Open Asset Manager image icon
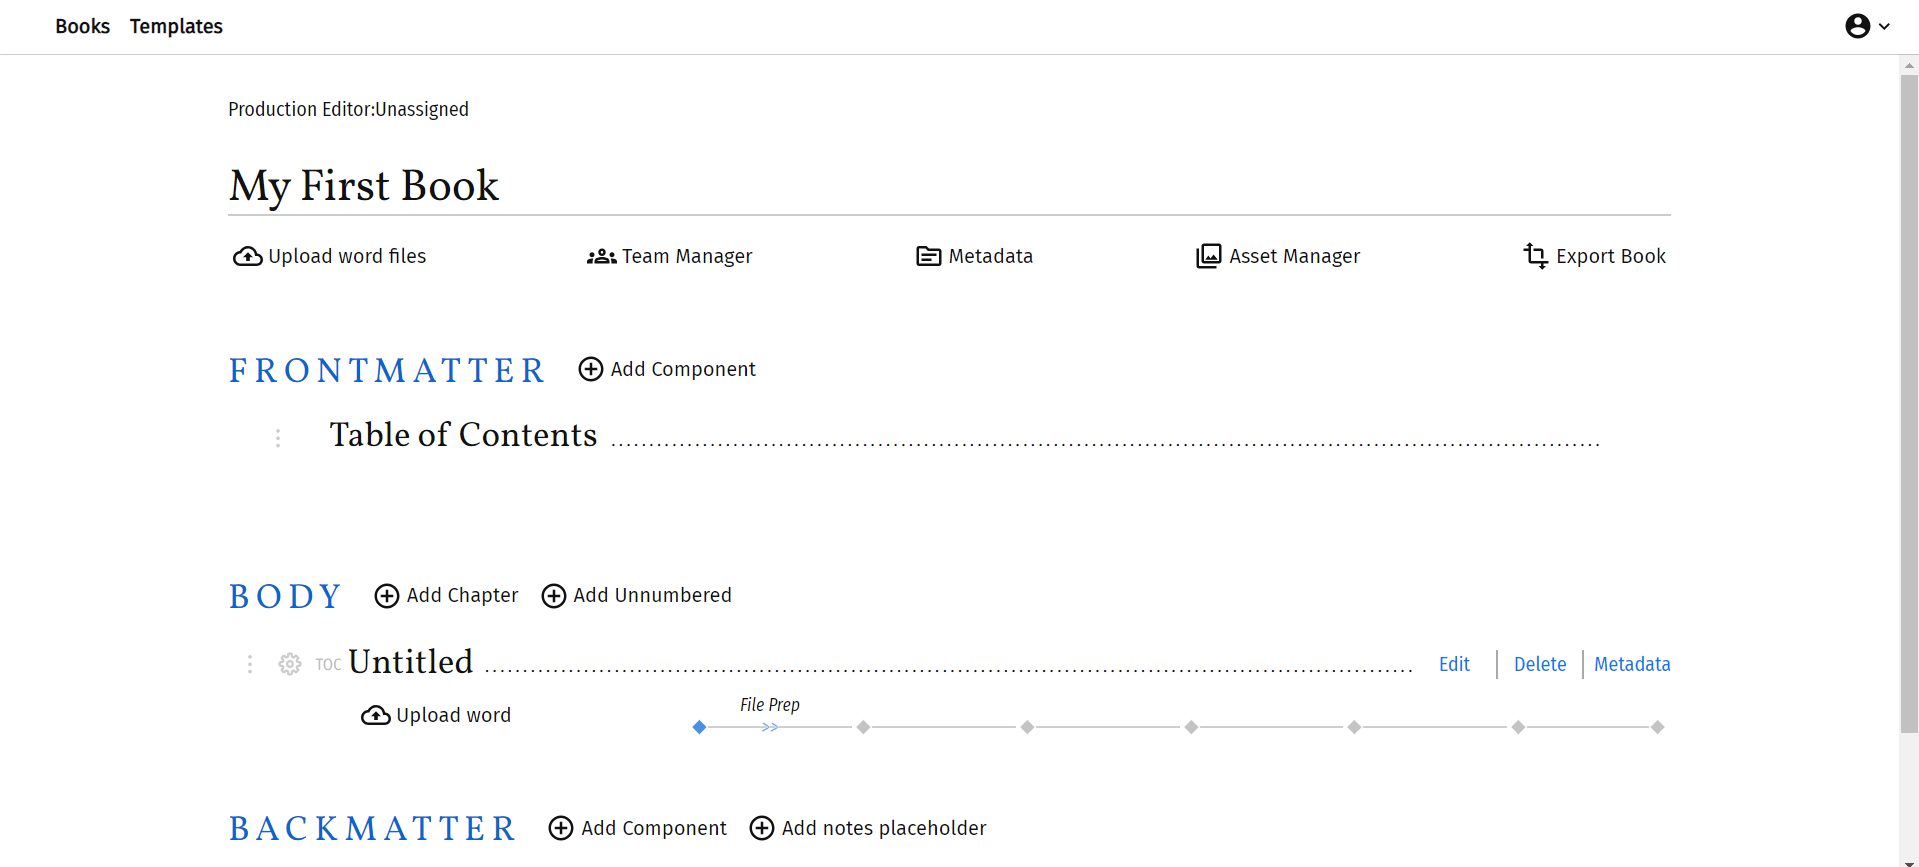This screenshot has height=867, width=1919. (x=1208, y=257)
